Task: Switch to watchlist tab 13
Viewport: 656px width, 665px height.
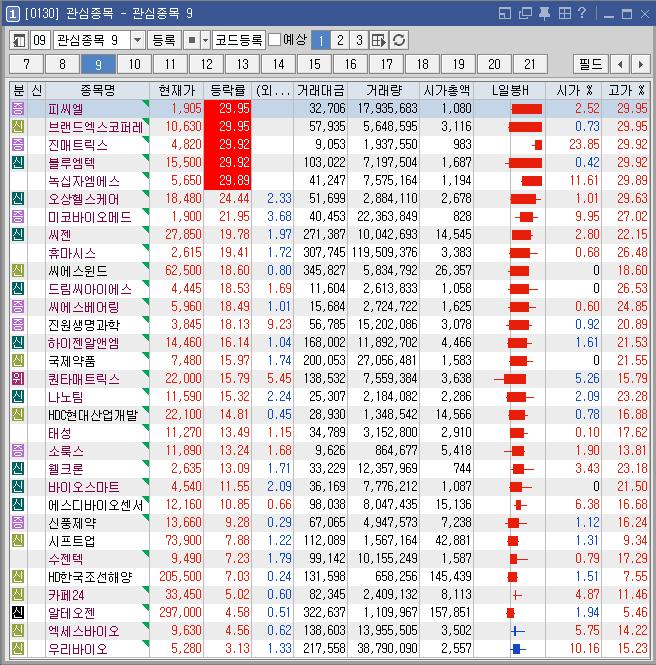Action: tap(243, 64)
